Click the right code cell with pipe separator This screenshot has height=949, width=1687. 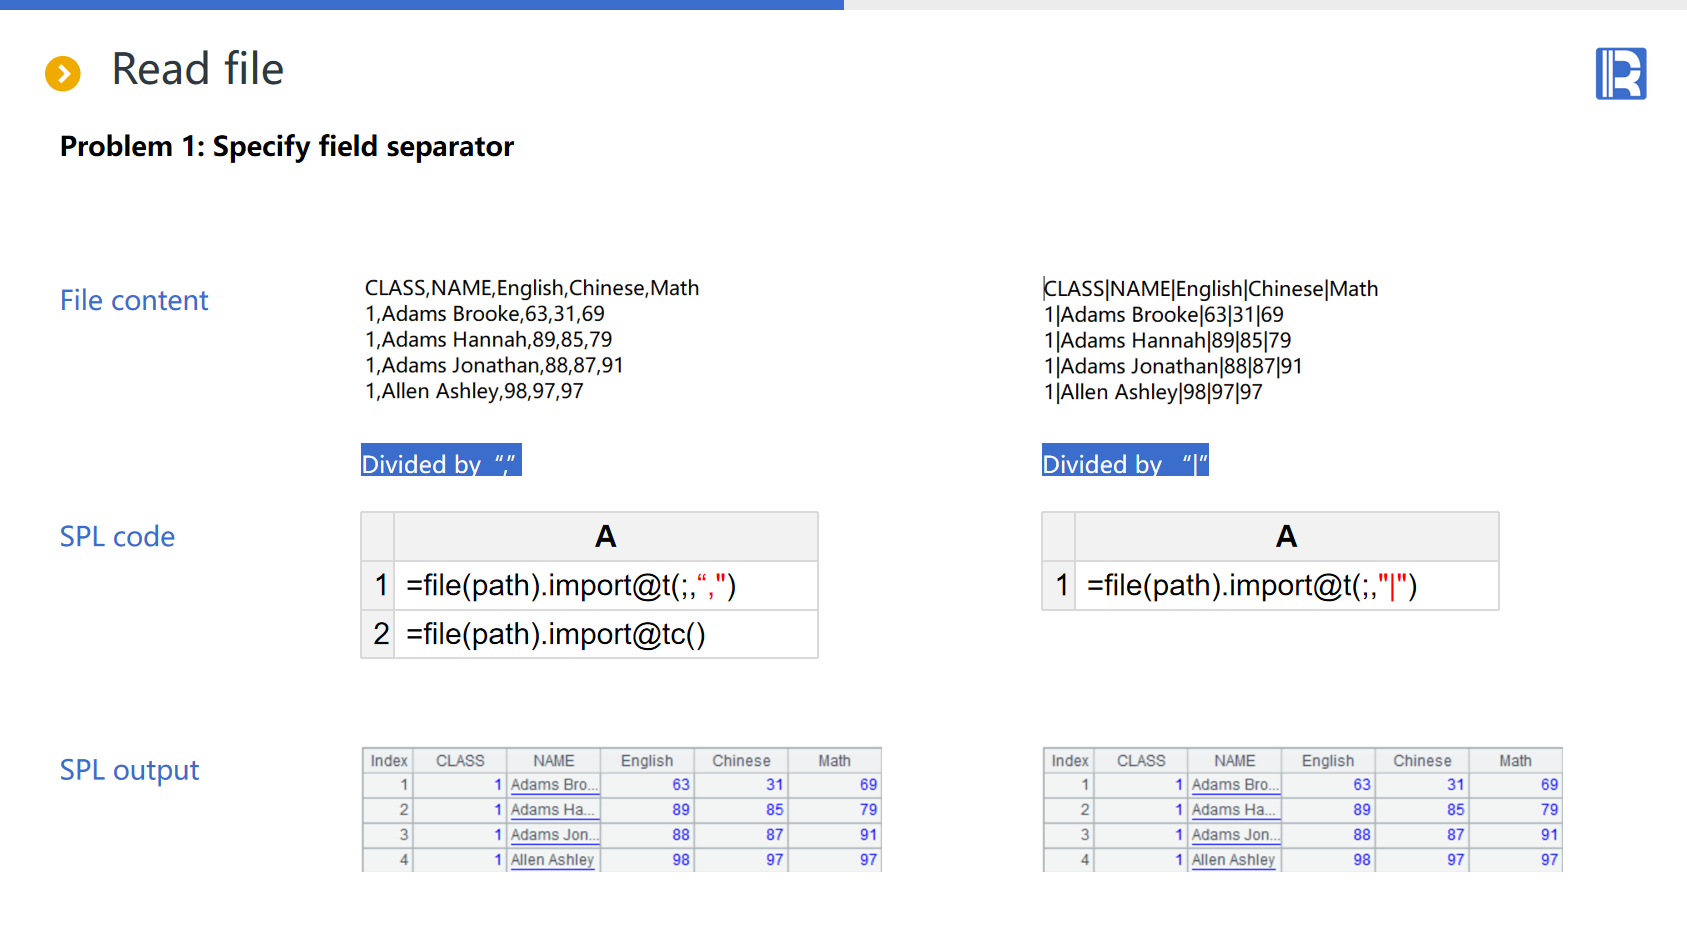click(x=1286, y=585)
